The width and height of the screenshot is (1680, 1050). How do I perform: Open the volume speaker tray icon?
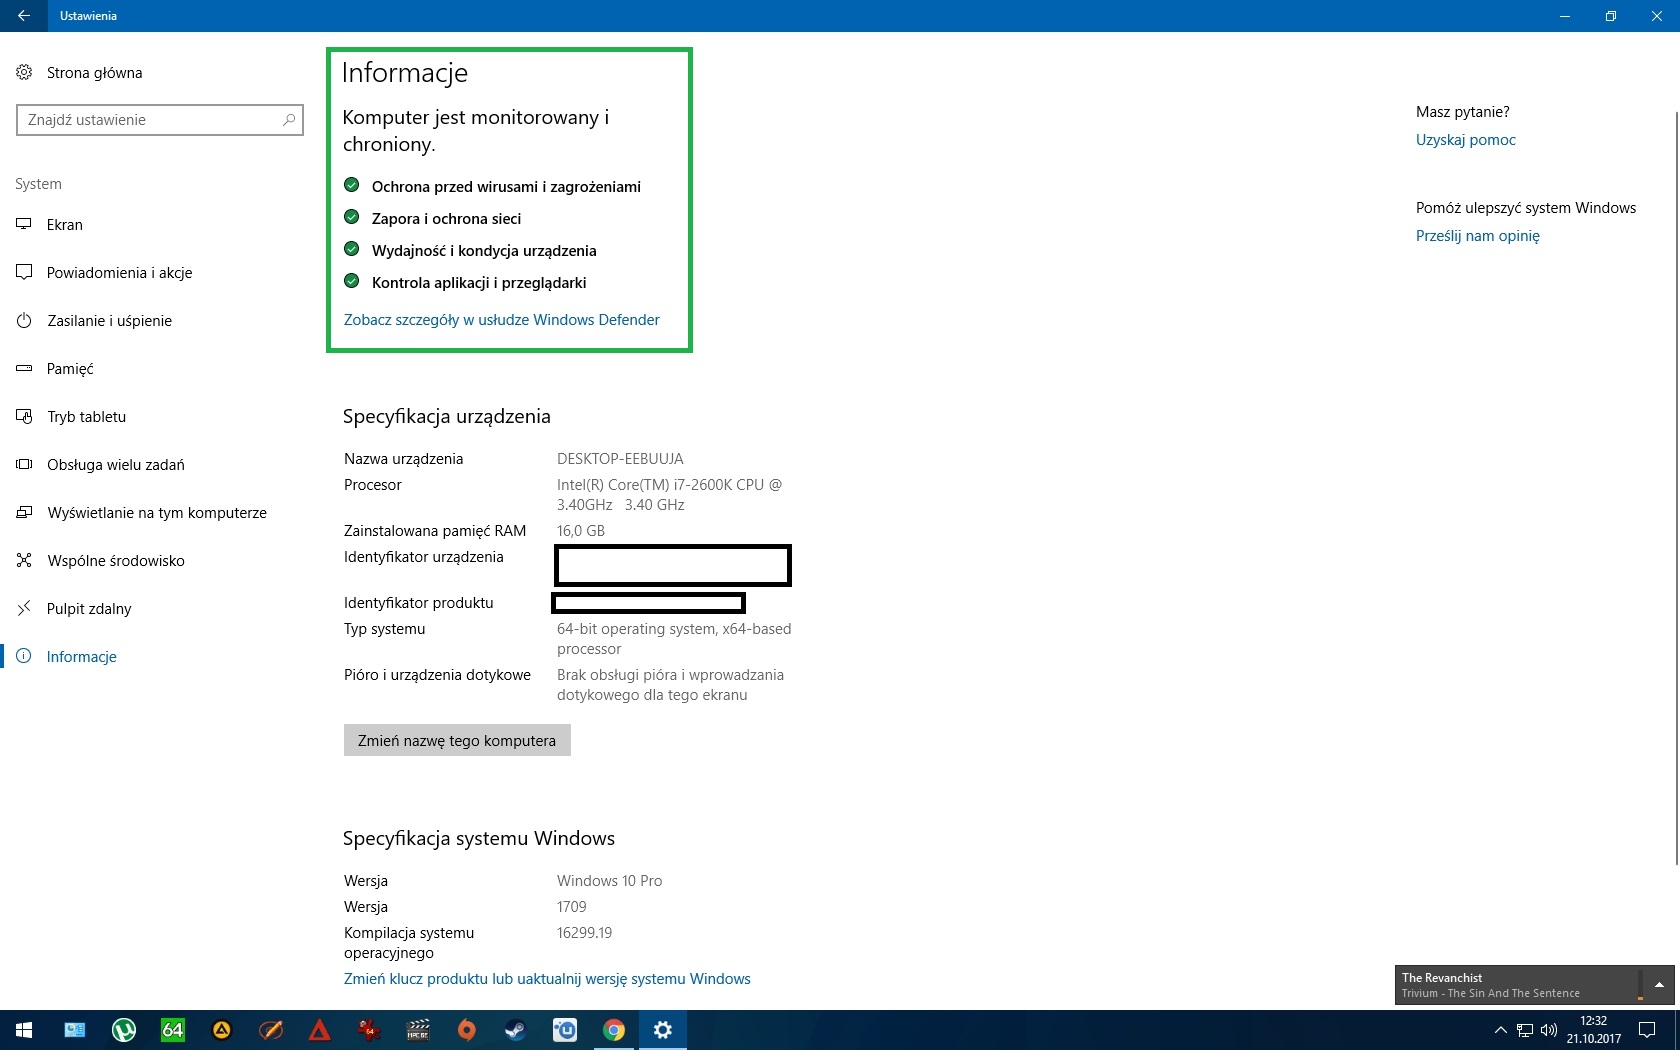coord(1549,1030)
